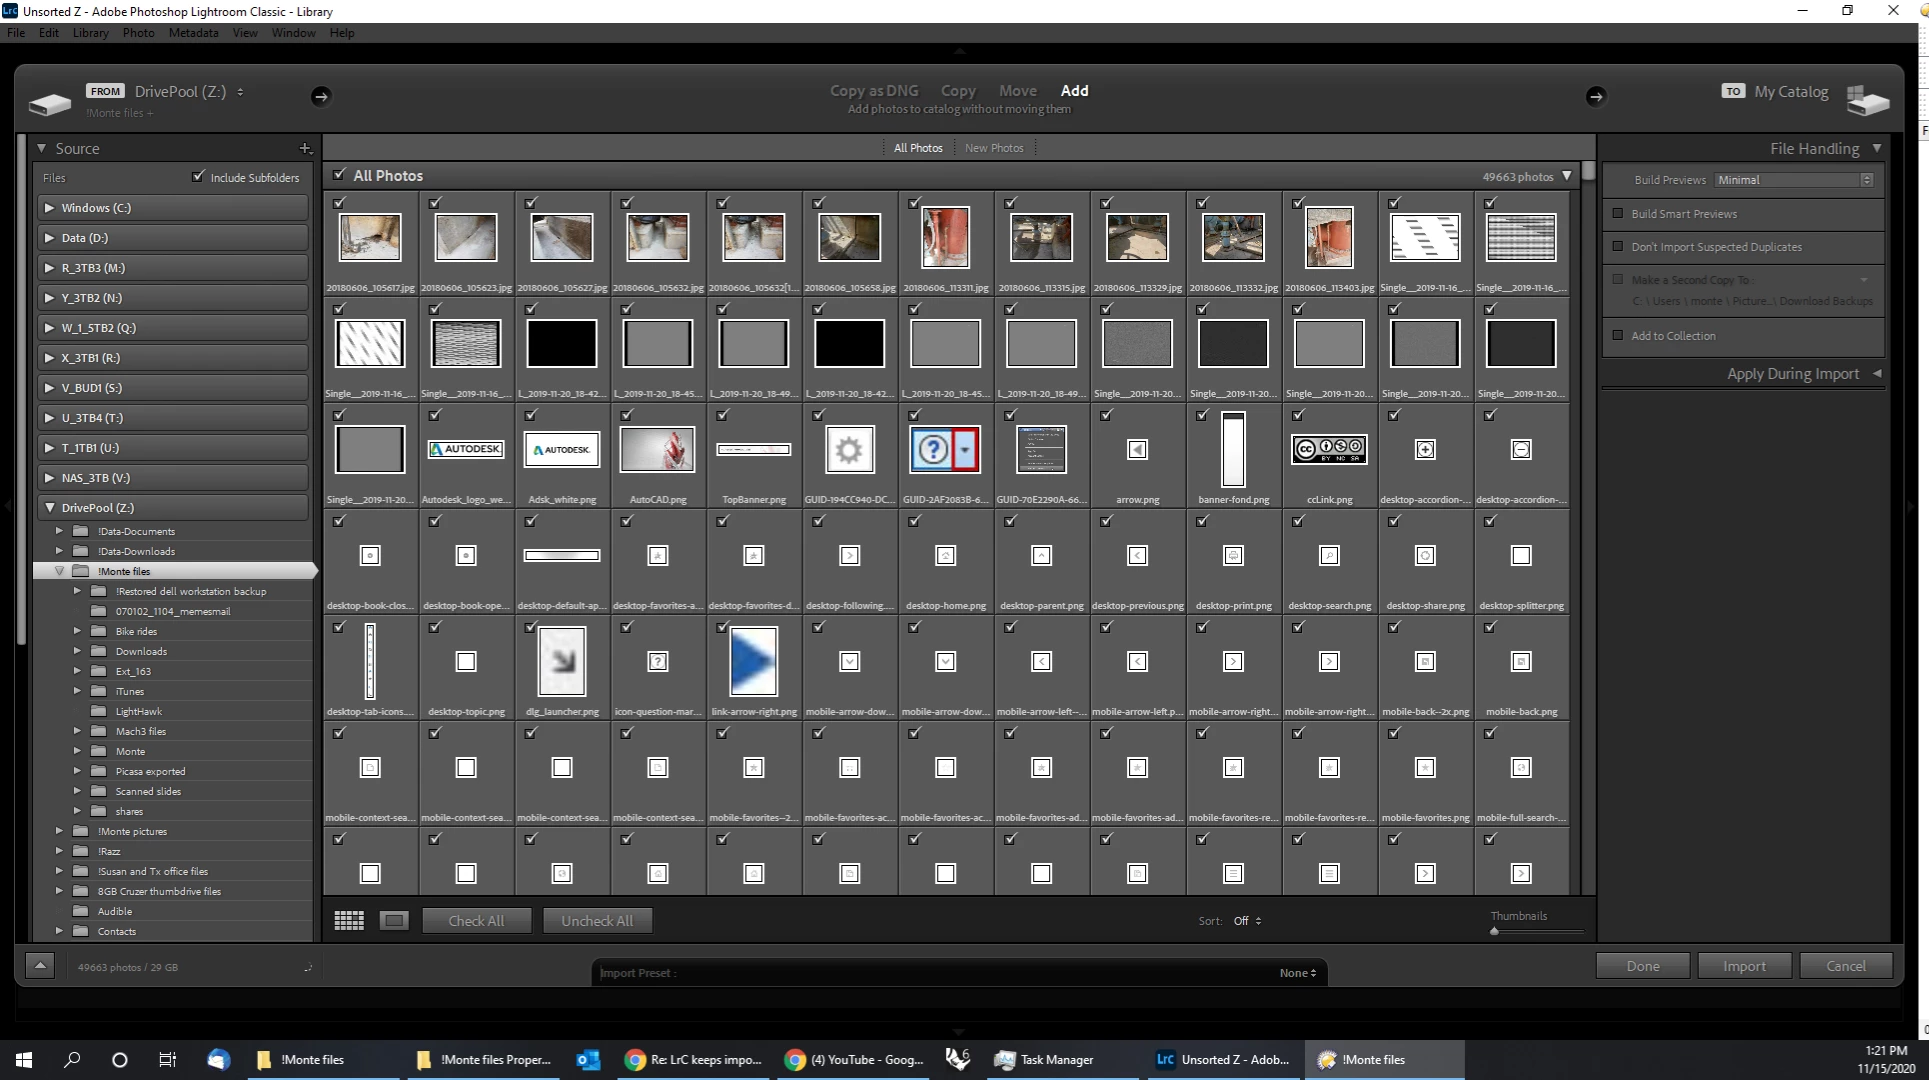
Task: Switch to loupe view icon
Action: (x=394, y=920)
